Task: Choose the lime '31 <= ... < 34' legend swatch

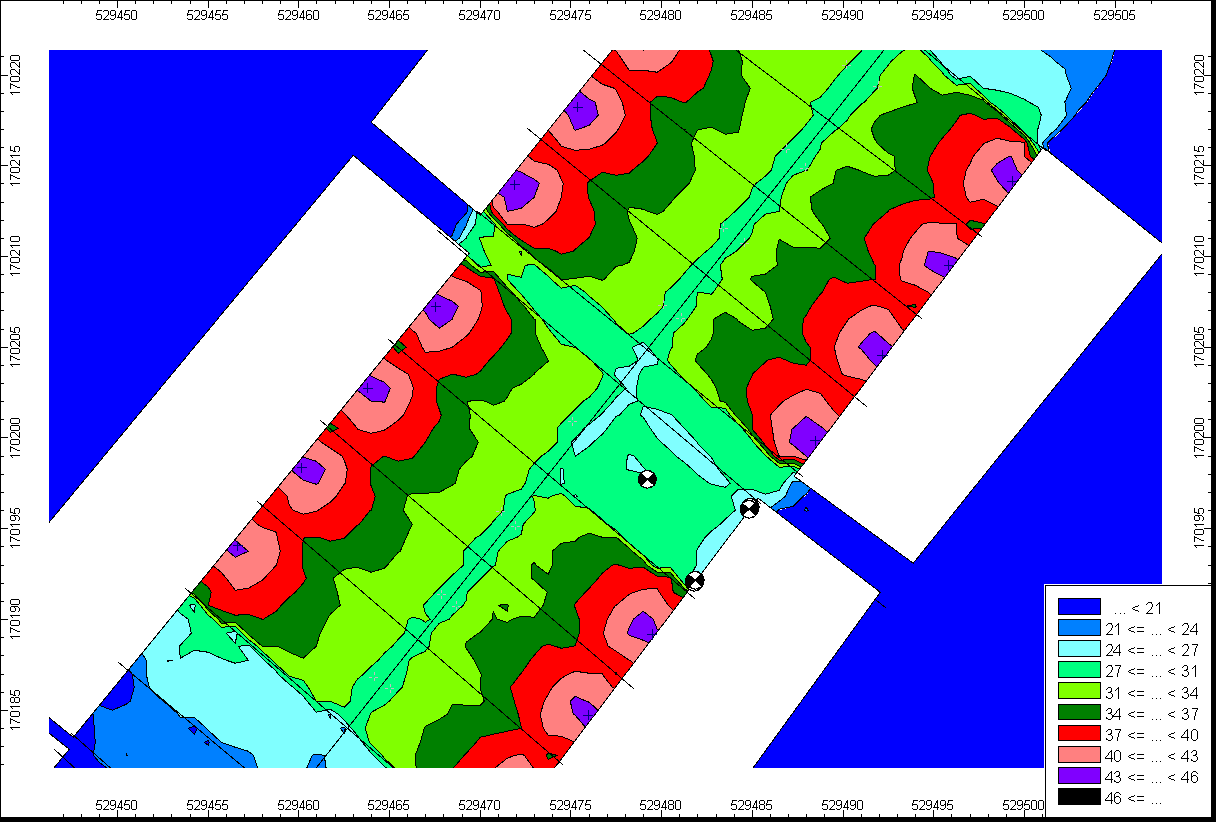Action: [x=1079, y=692]
